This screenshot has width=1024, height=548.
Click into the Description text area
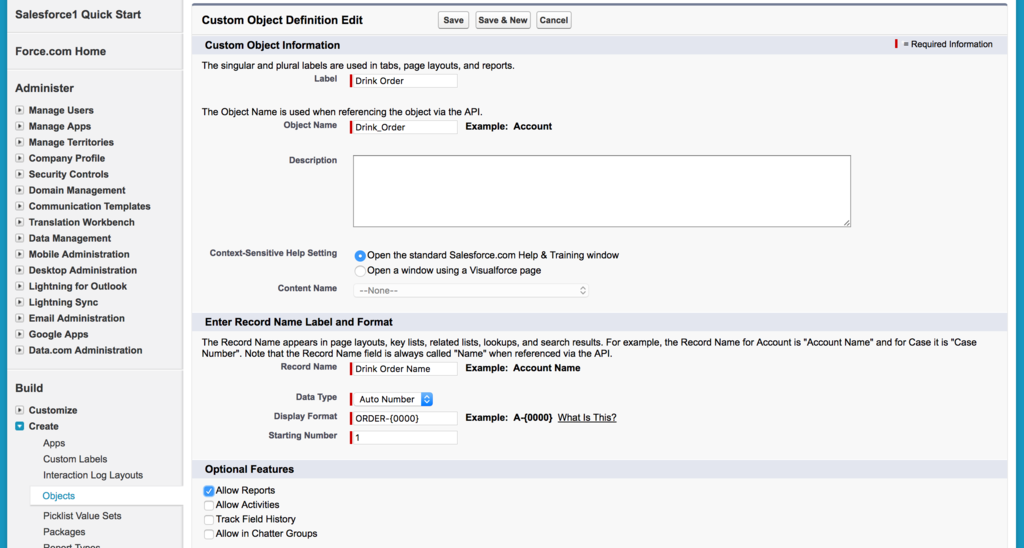(601, 191)
